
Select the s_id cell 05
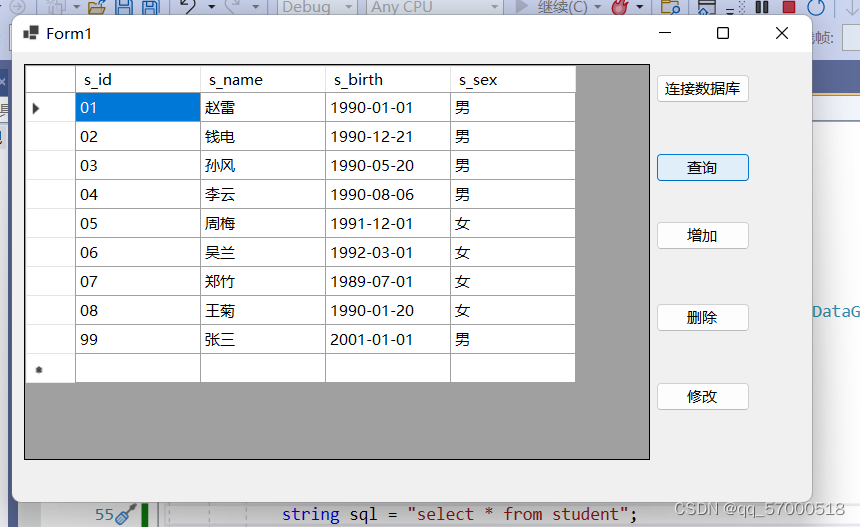[x=138, y=224]
